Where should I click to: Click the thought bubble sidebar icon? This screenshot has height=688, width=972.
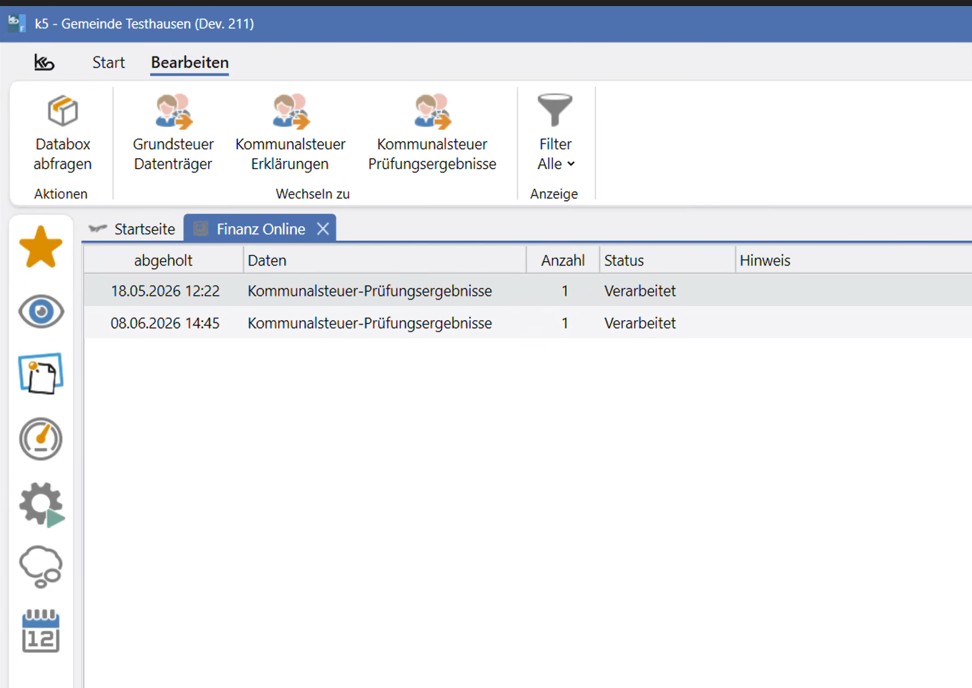(41, 567)
